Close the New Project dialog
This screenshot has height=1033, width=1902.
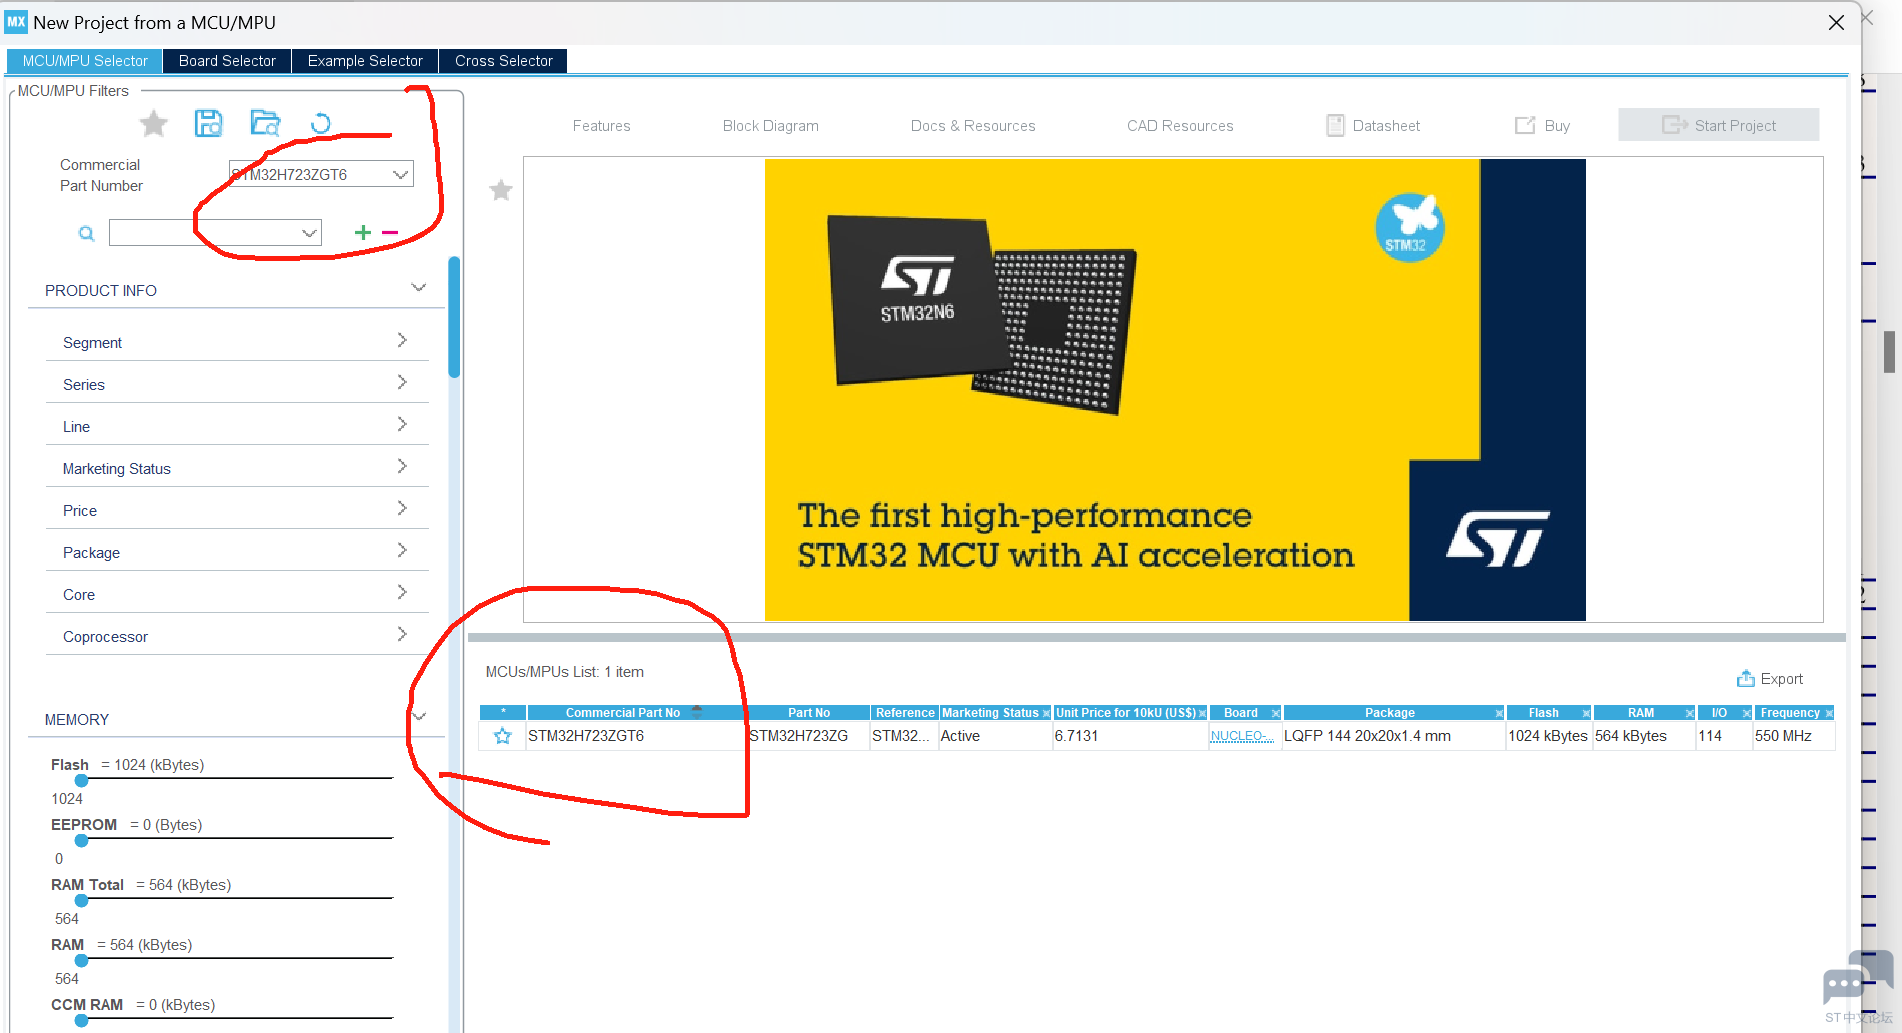1836,22
